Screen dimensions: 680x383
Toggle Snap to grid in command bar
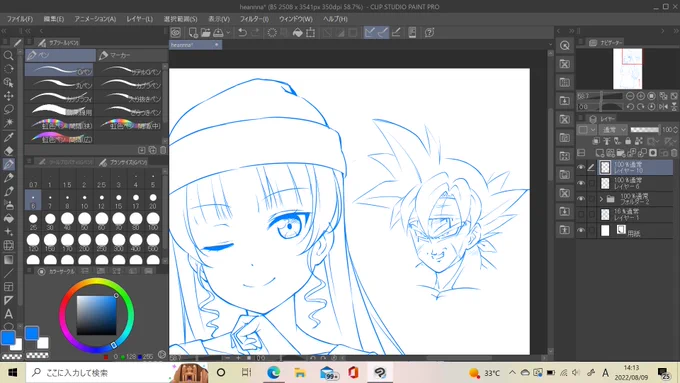tap(396, 33)
